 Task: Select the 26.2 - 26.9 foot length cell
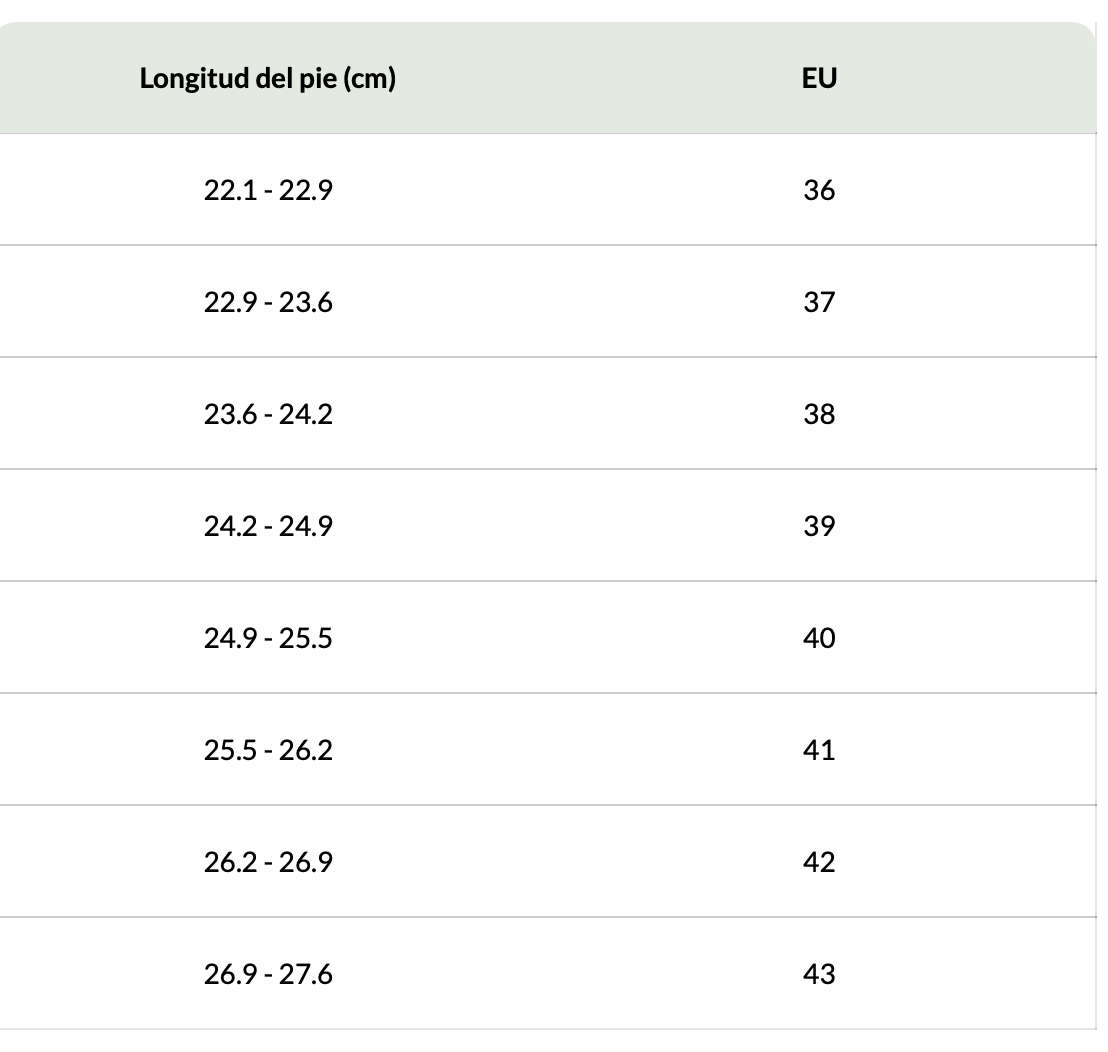[268, 862]
